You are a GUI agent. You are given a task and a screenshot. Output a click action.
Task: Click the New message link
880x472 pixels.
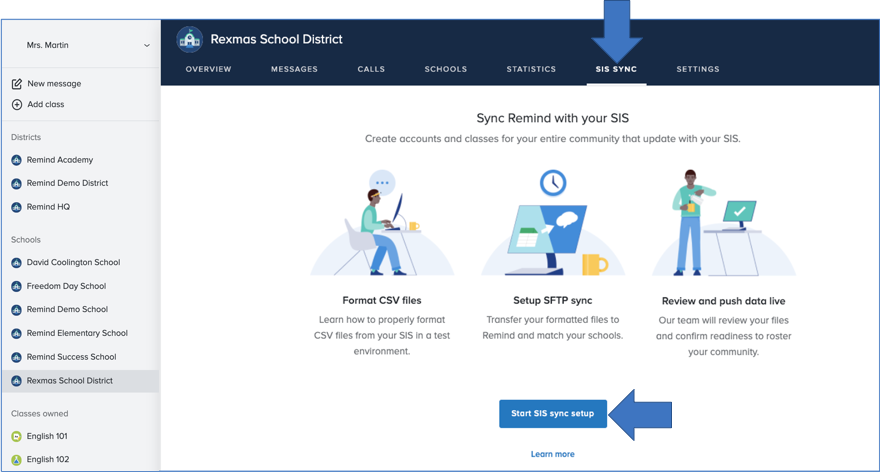coord(54,84)
